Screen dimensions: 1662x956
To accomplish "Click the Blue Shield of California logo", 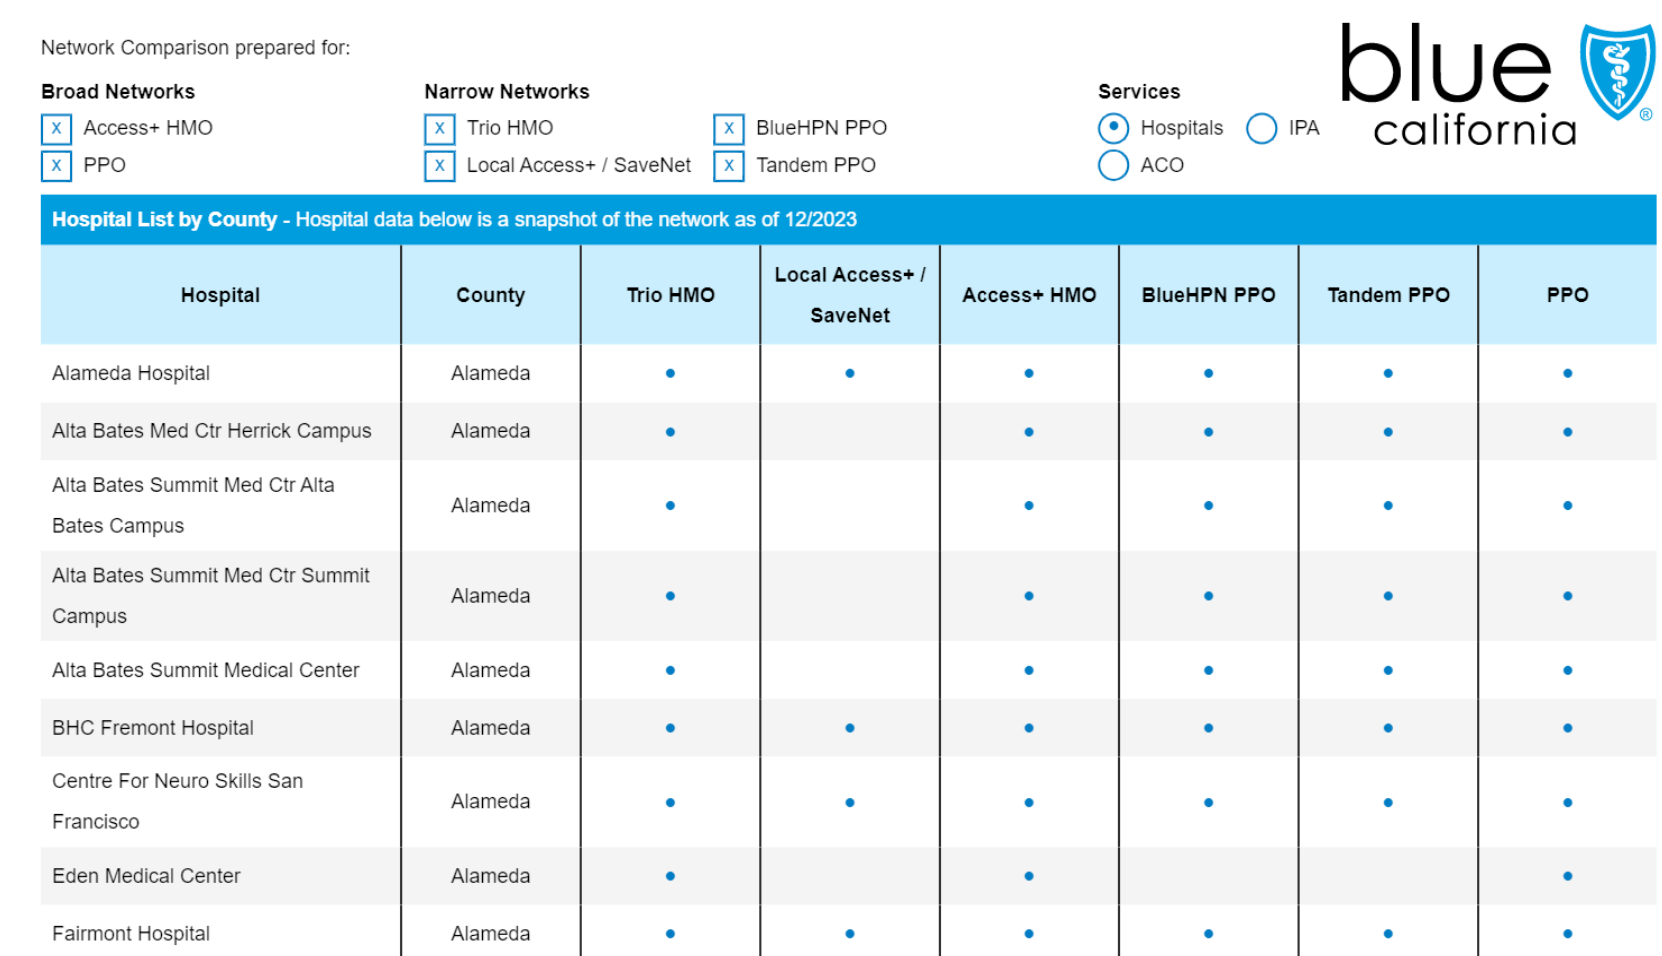I will [1498, 85].
